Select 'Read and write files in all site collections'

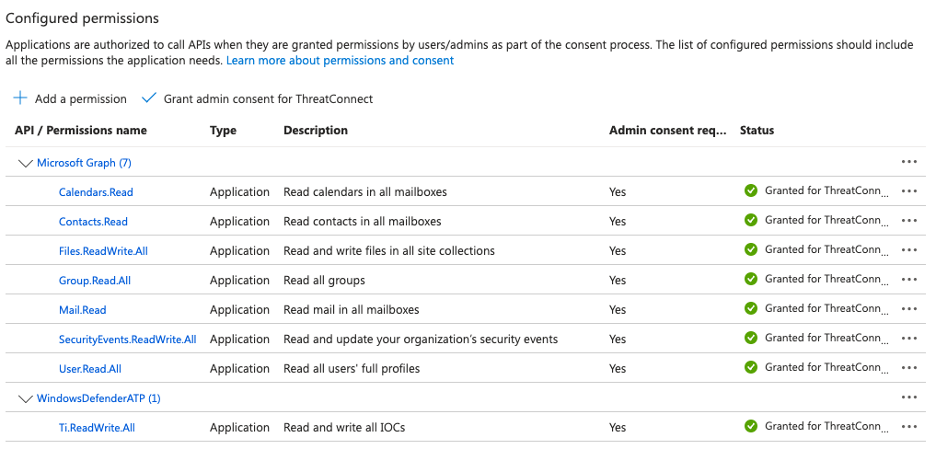point(389,251)
